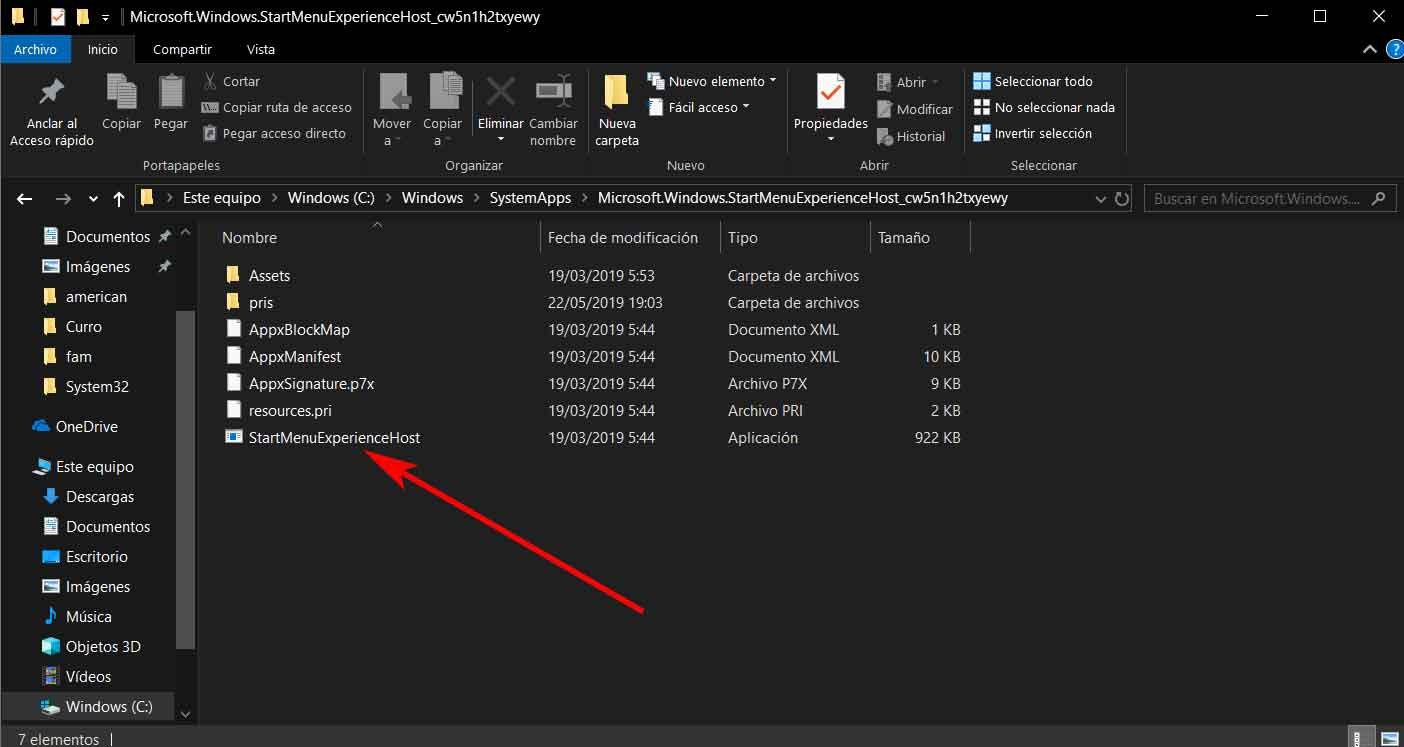The height and width of the screenshot is (747, 1404).
Task: Select the pris folder
Action: (x=261, y=302)
